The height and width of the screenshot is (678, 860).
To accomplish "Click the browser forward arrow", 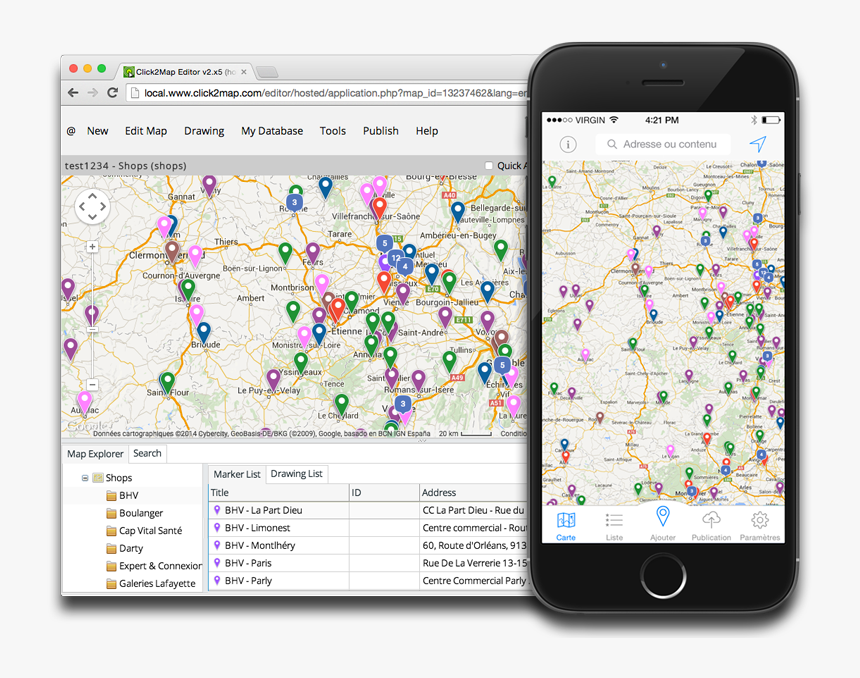I will tap(93, 93).
